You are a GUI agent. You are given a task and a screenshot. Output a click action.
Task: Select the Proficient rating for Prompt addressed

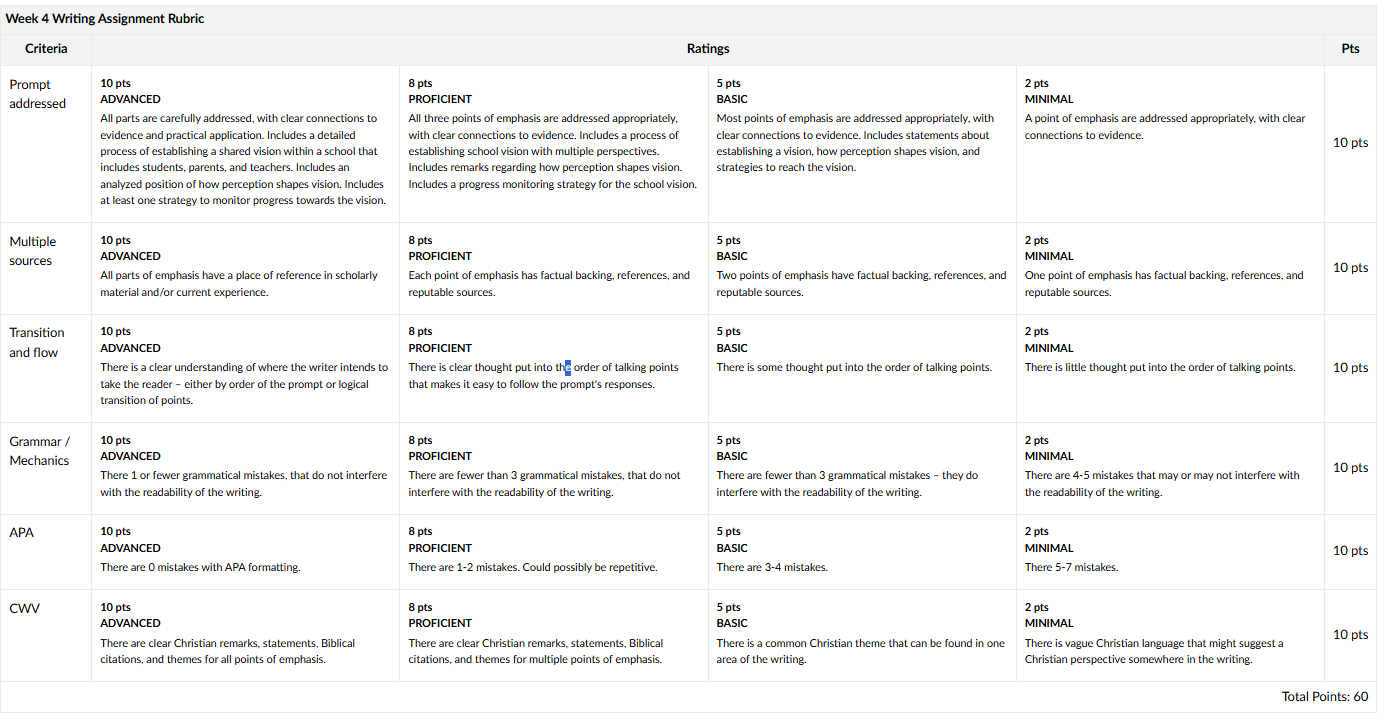(553, 143)
